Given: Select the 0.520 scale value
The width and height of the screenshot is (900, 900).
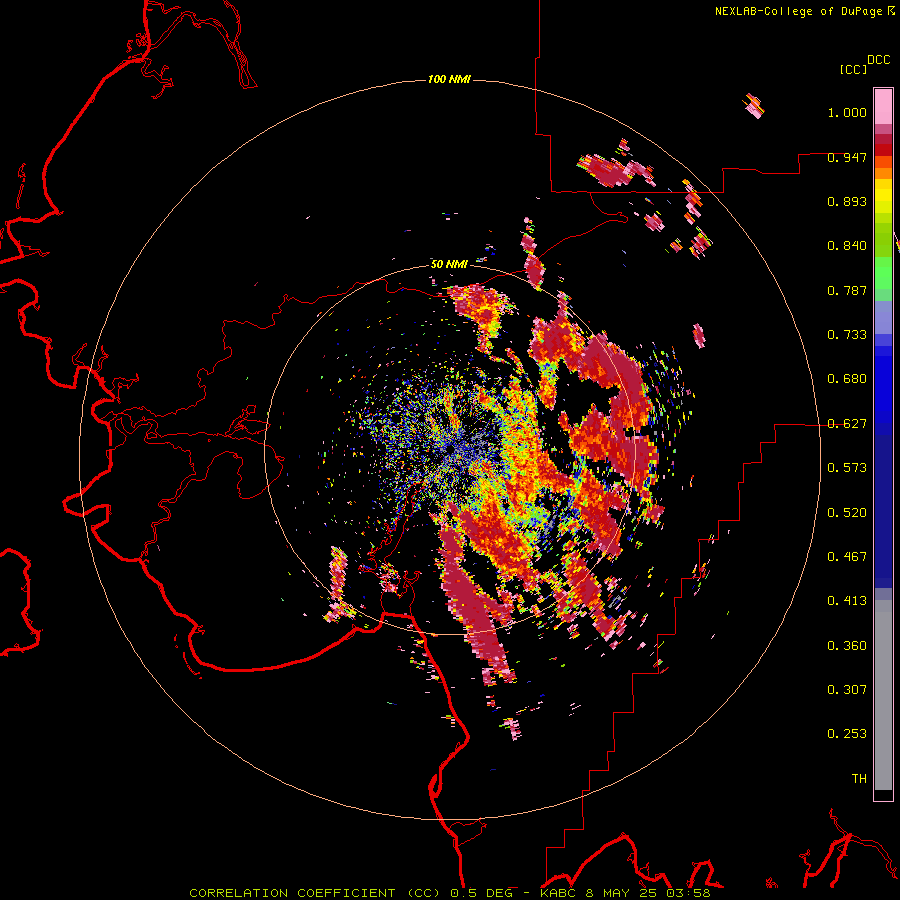Looking at the screenshot, I should [x=847, y=513].
